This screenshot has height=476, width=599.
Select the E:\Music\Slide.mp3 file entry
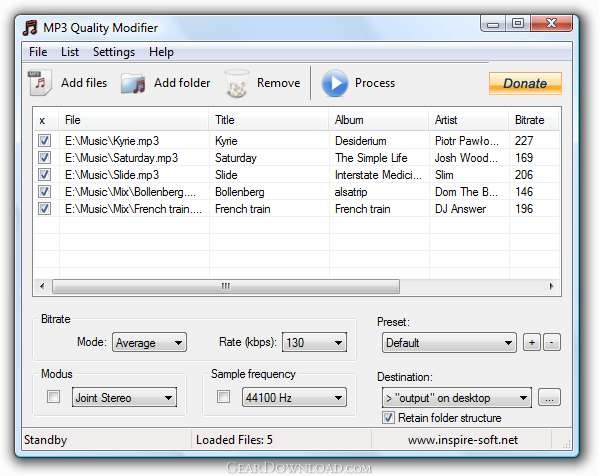pos(112,175)
